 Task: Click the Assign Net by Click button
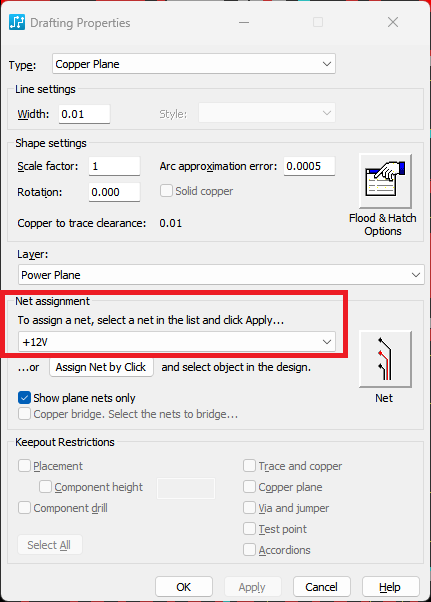click(x=101, y=367)
